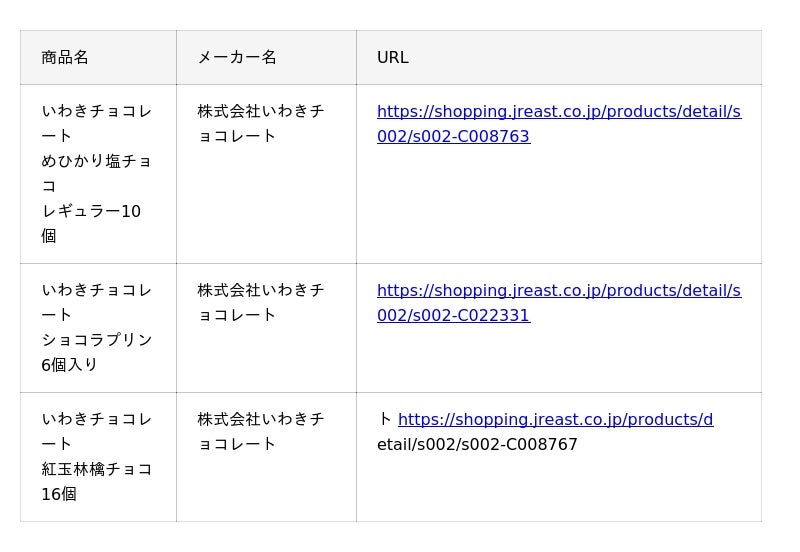Click the second row's 株式会社いわきチョコレート maker cell

260,291
